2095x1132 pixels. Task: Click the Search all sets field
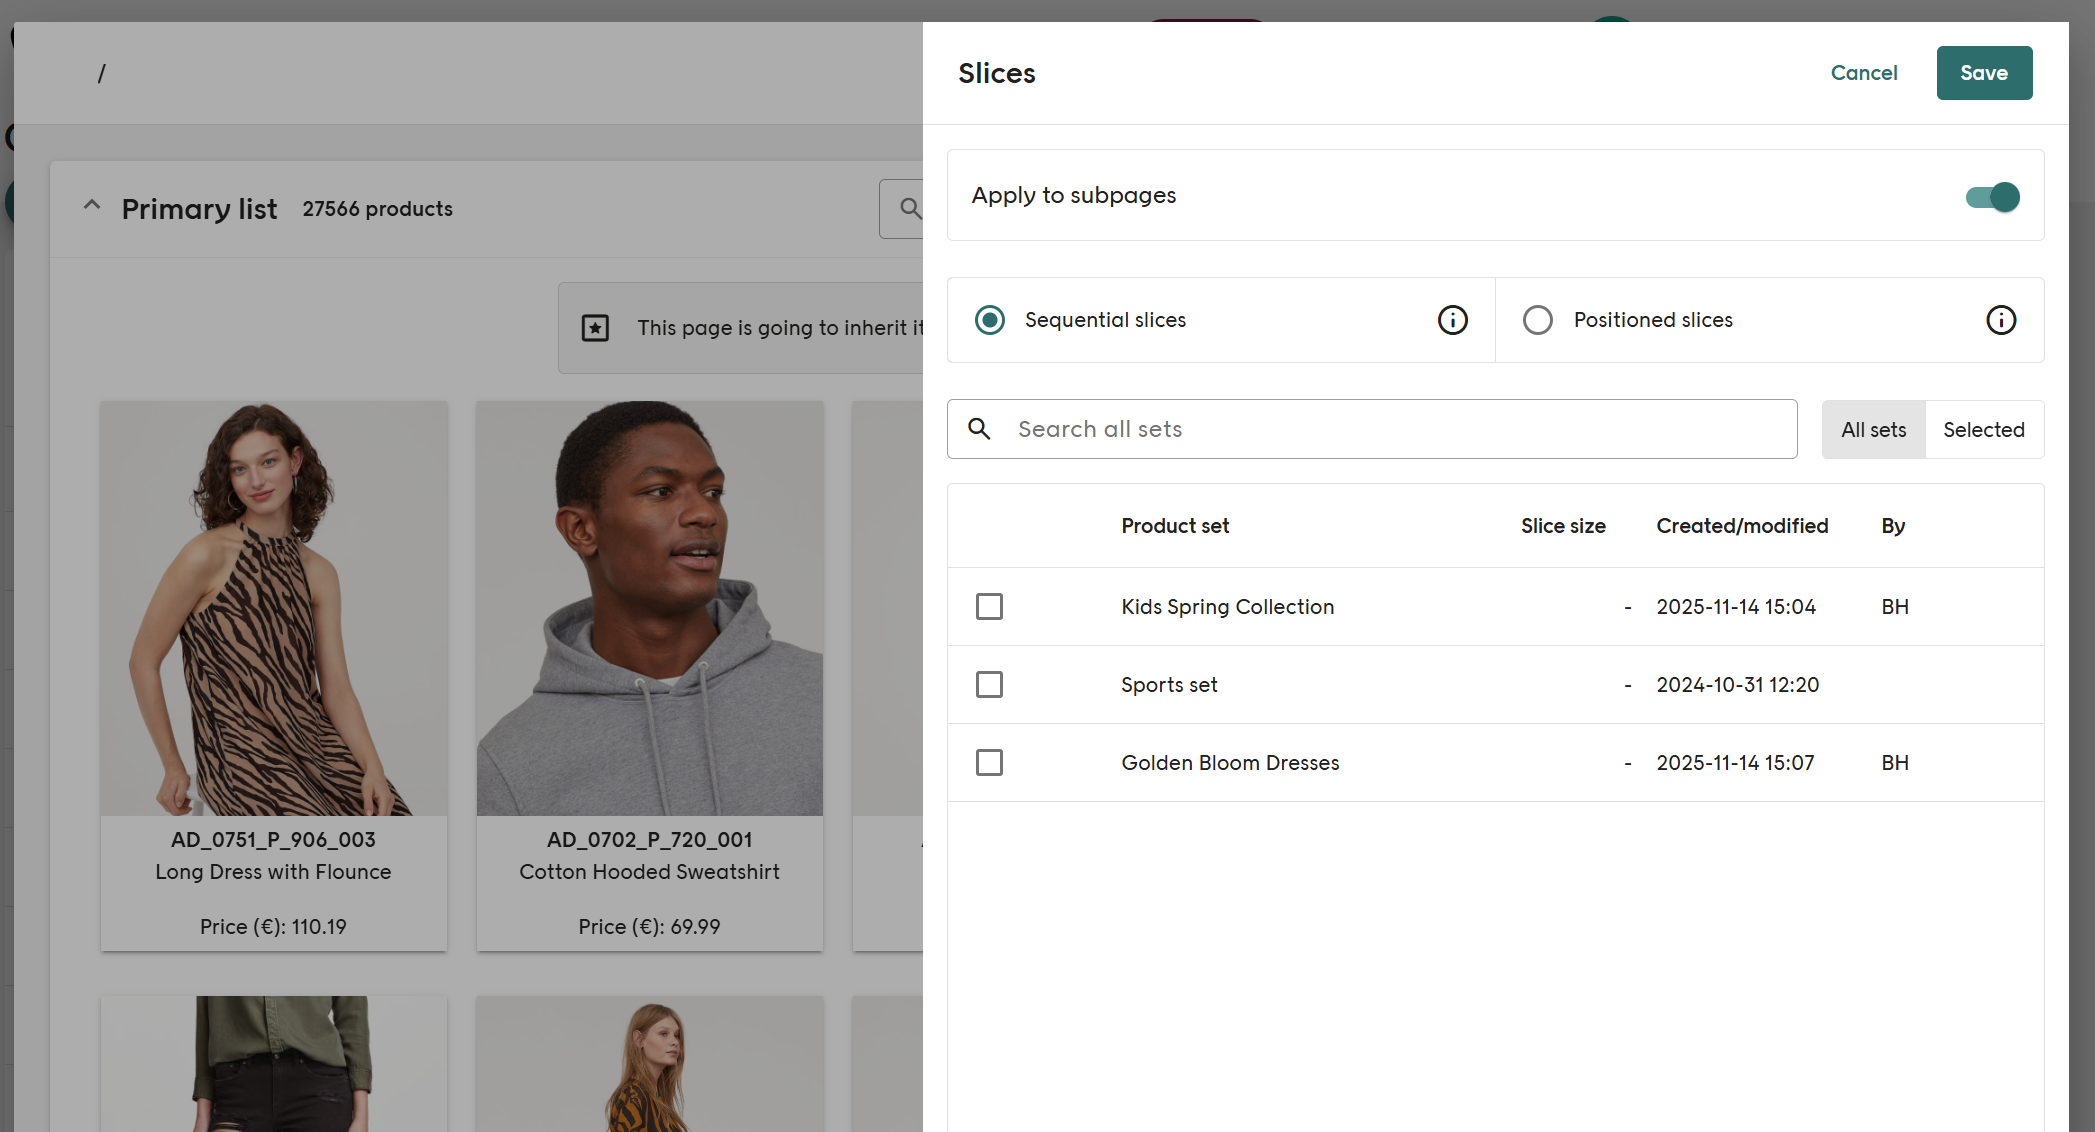point(1400,429)
